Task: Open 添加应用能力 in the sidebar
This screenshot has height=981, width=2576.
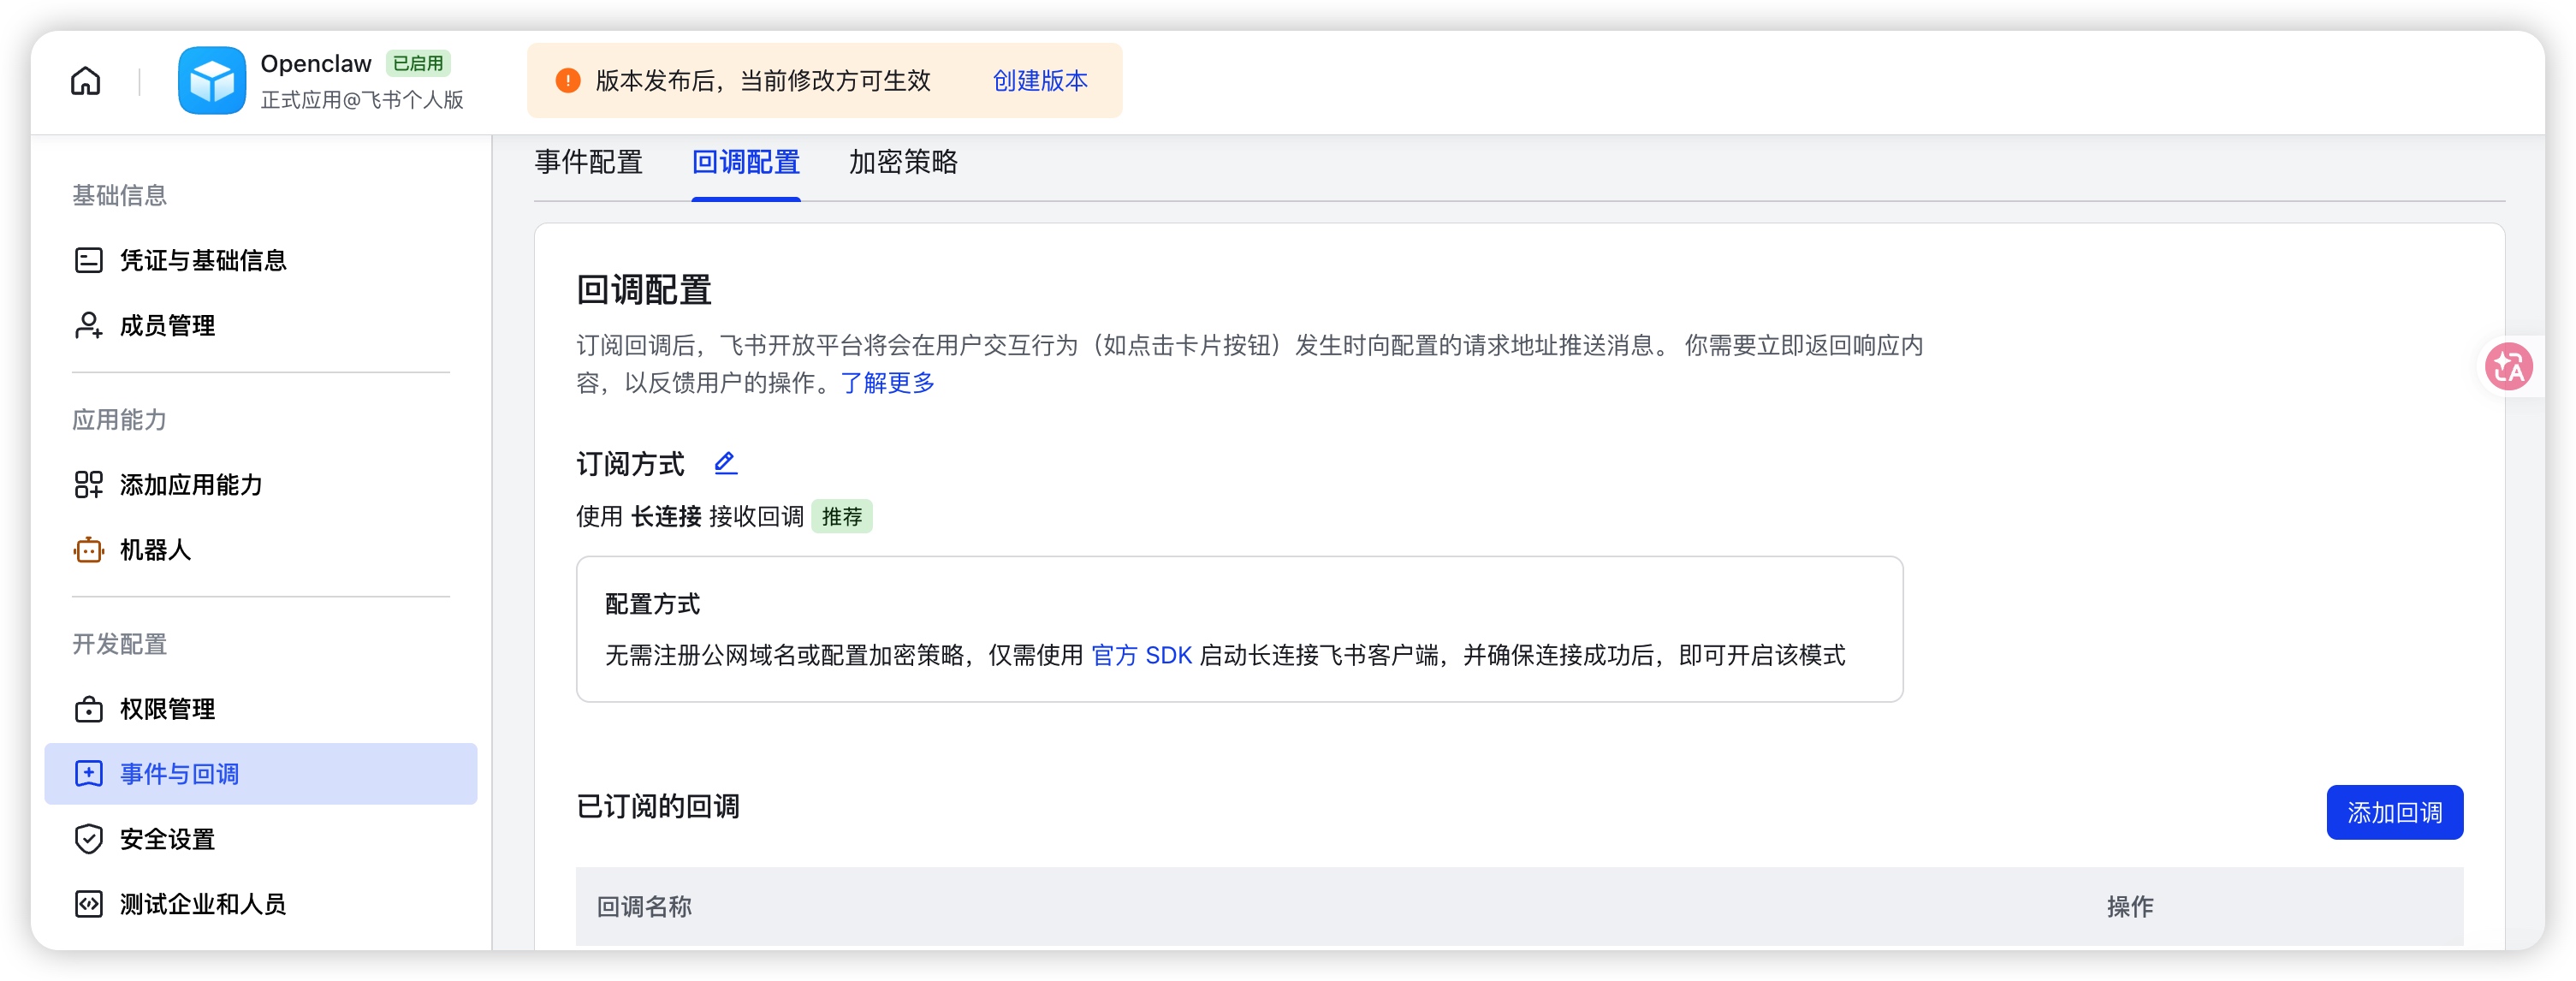Action: [190, 485]
